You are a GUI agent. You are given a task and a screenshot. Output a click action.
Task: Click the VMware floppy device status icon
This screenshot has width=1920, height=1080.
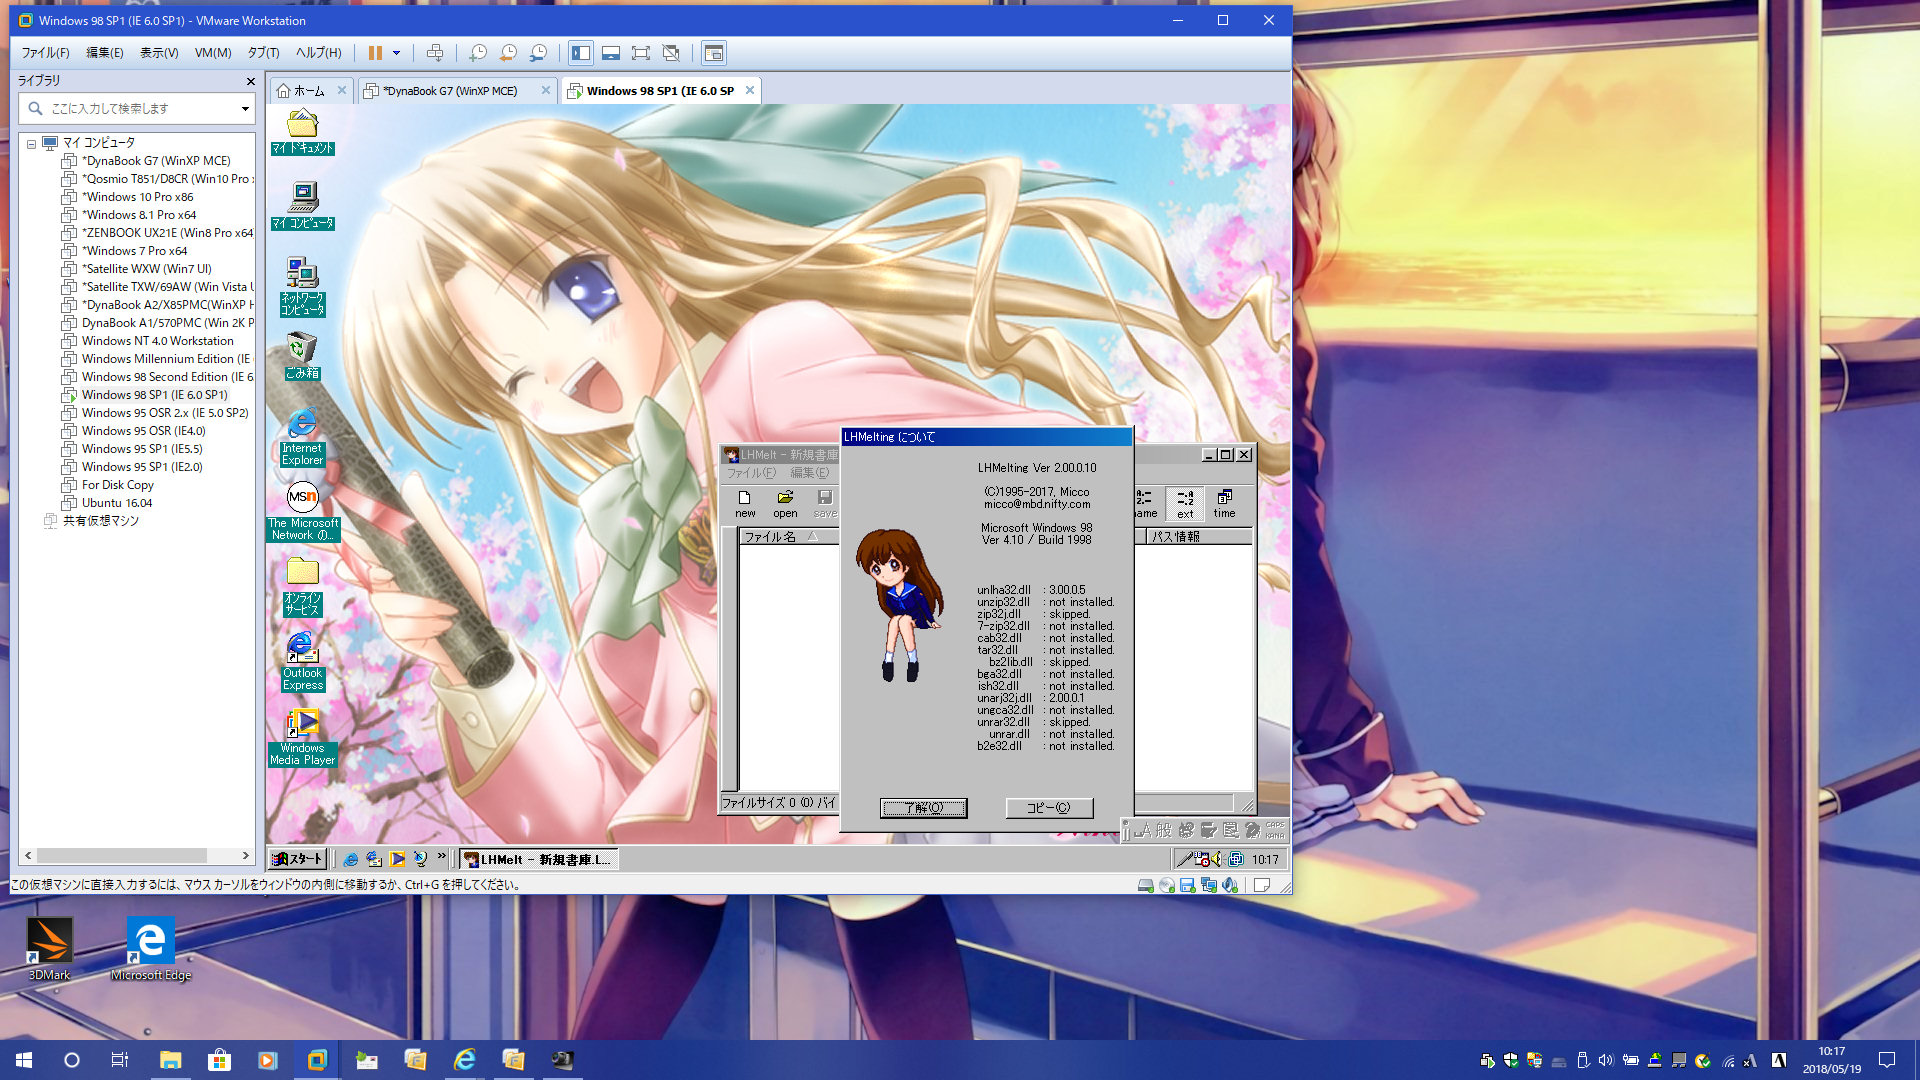pos(1187,885)
